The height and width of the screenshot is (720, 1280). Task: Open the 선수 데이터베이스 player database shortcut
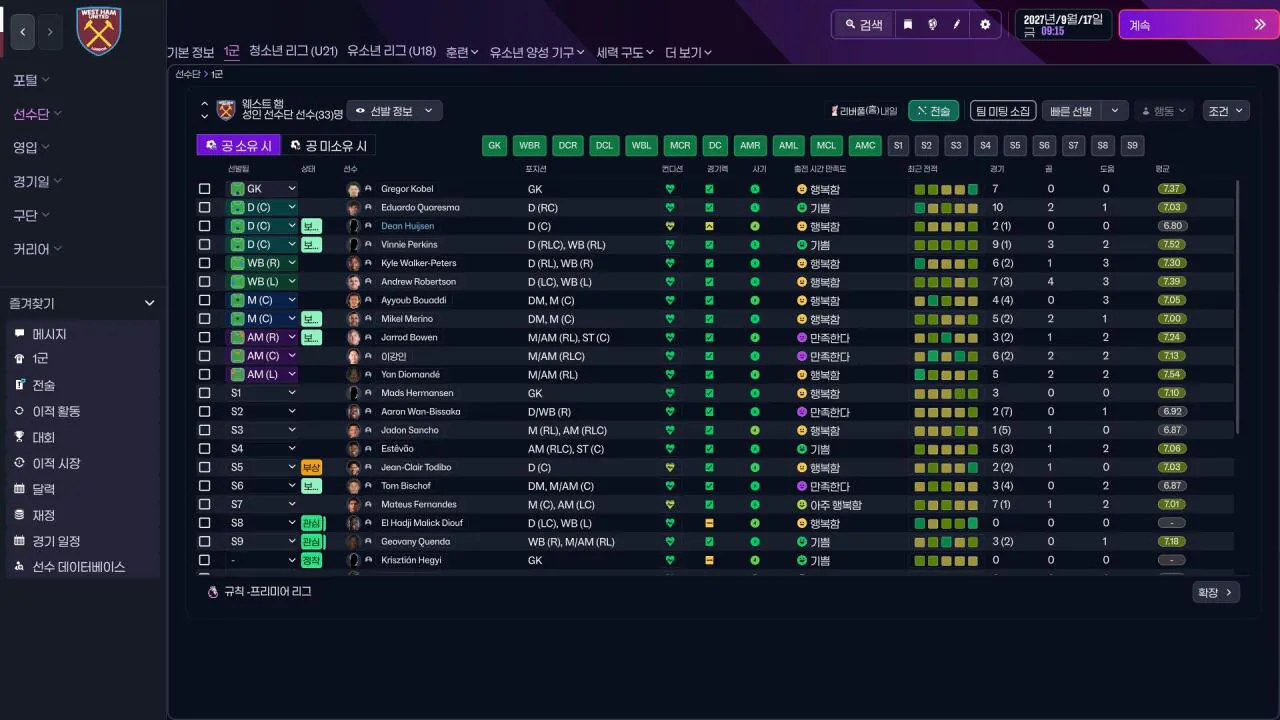pos(82,567)
